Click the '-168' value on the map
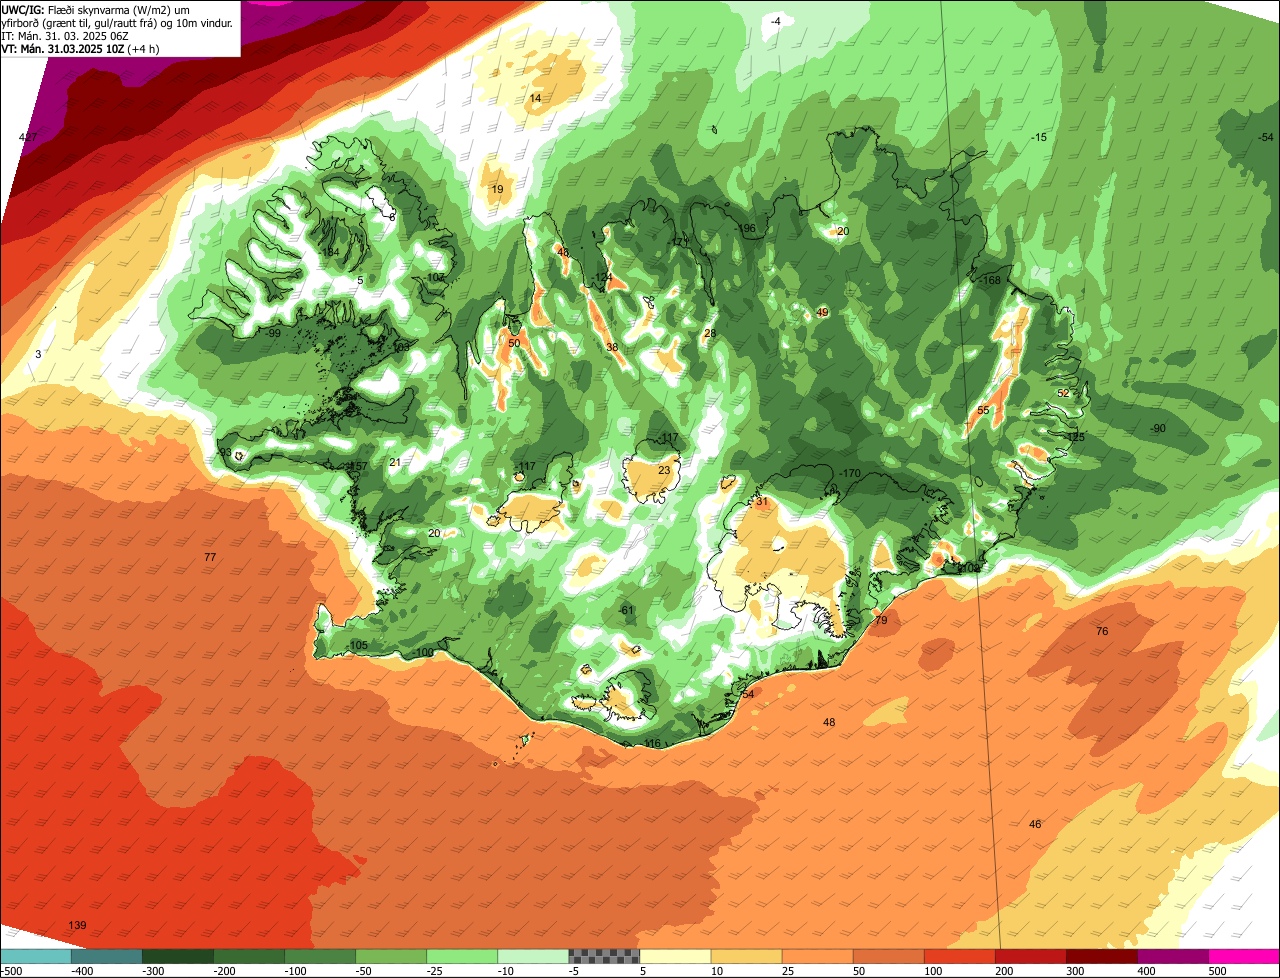 click(990, 281)
